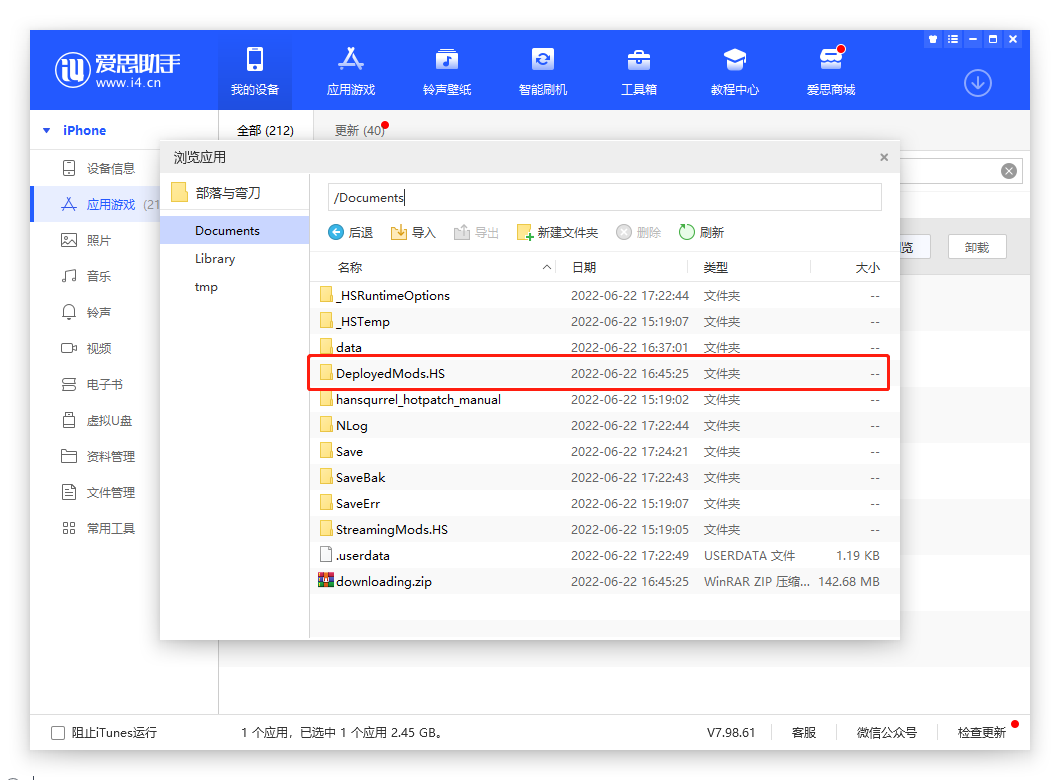Select the downloading.zip file
The image size is (1060, 780).
click(604, 582)
